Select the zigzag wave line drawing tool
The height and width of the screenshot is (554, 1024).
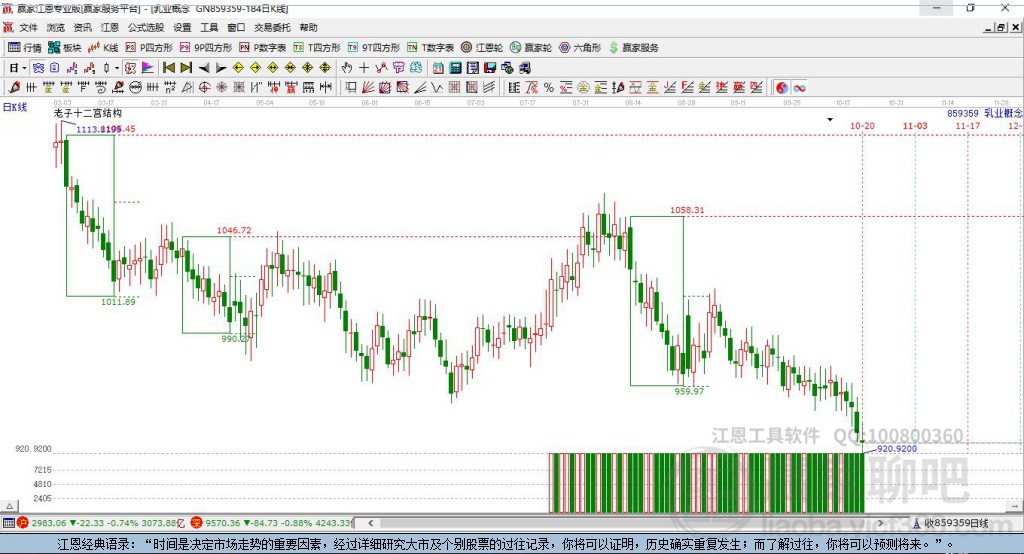(437, 88)
